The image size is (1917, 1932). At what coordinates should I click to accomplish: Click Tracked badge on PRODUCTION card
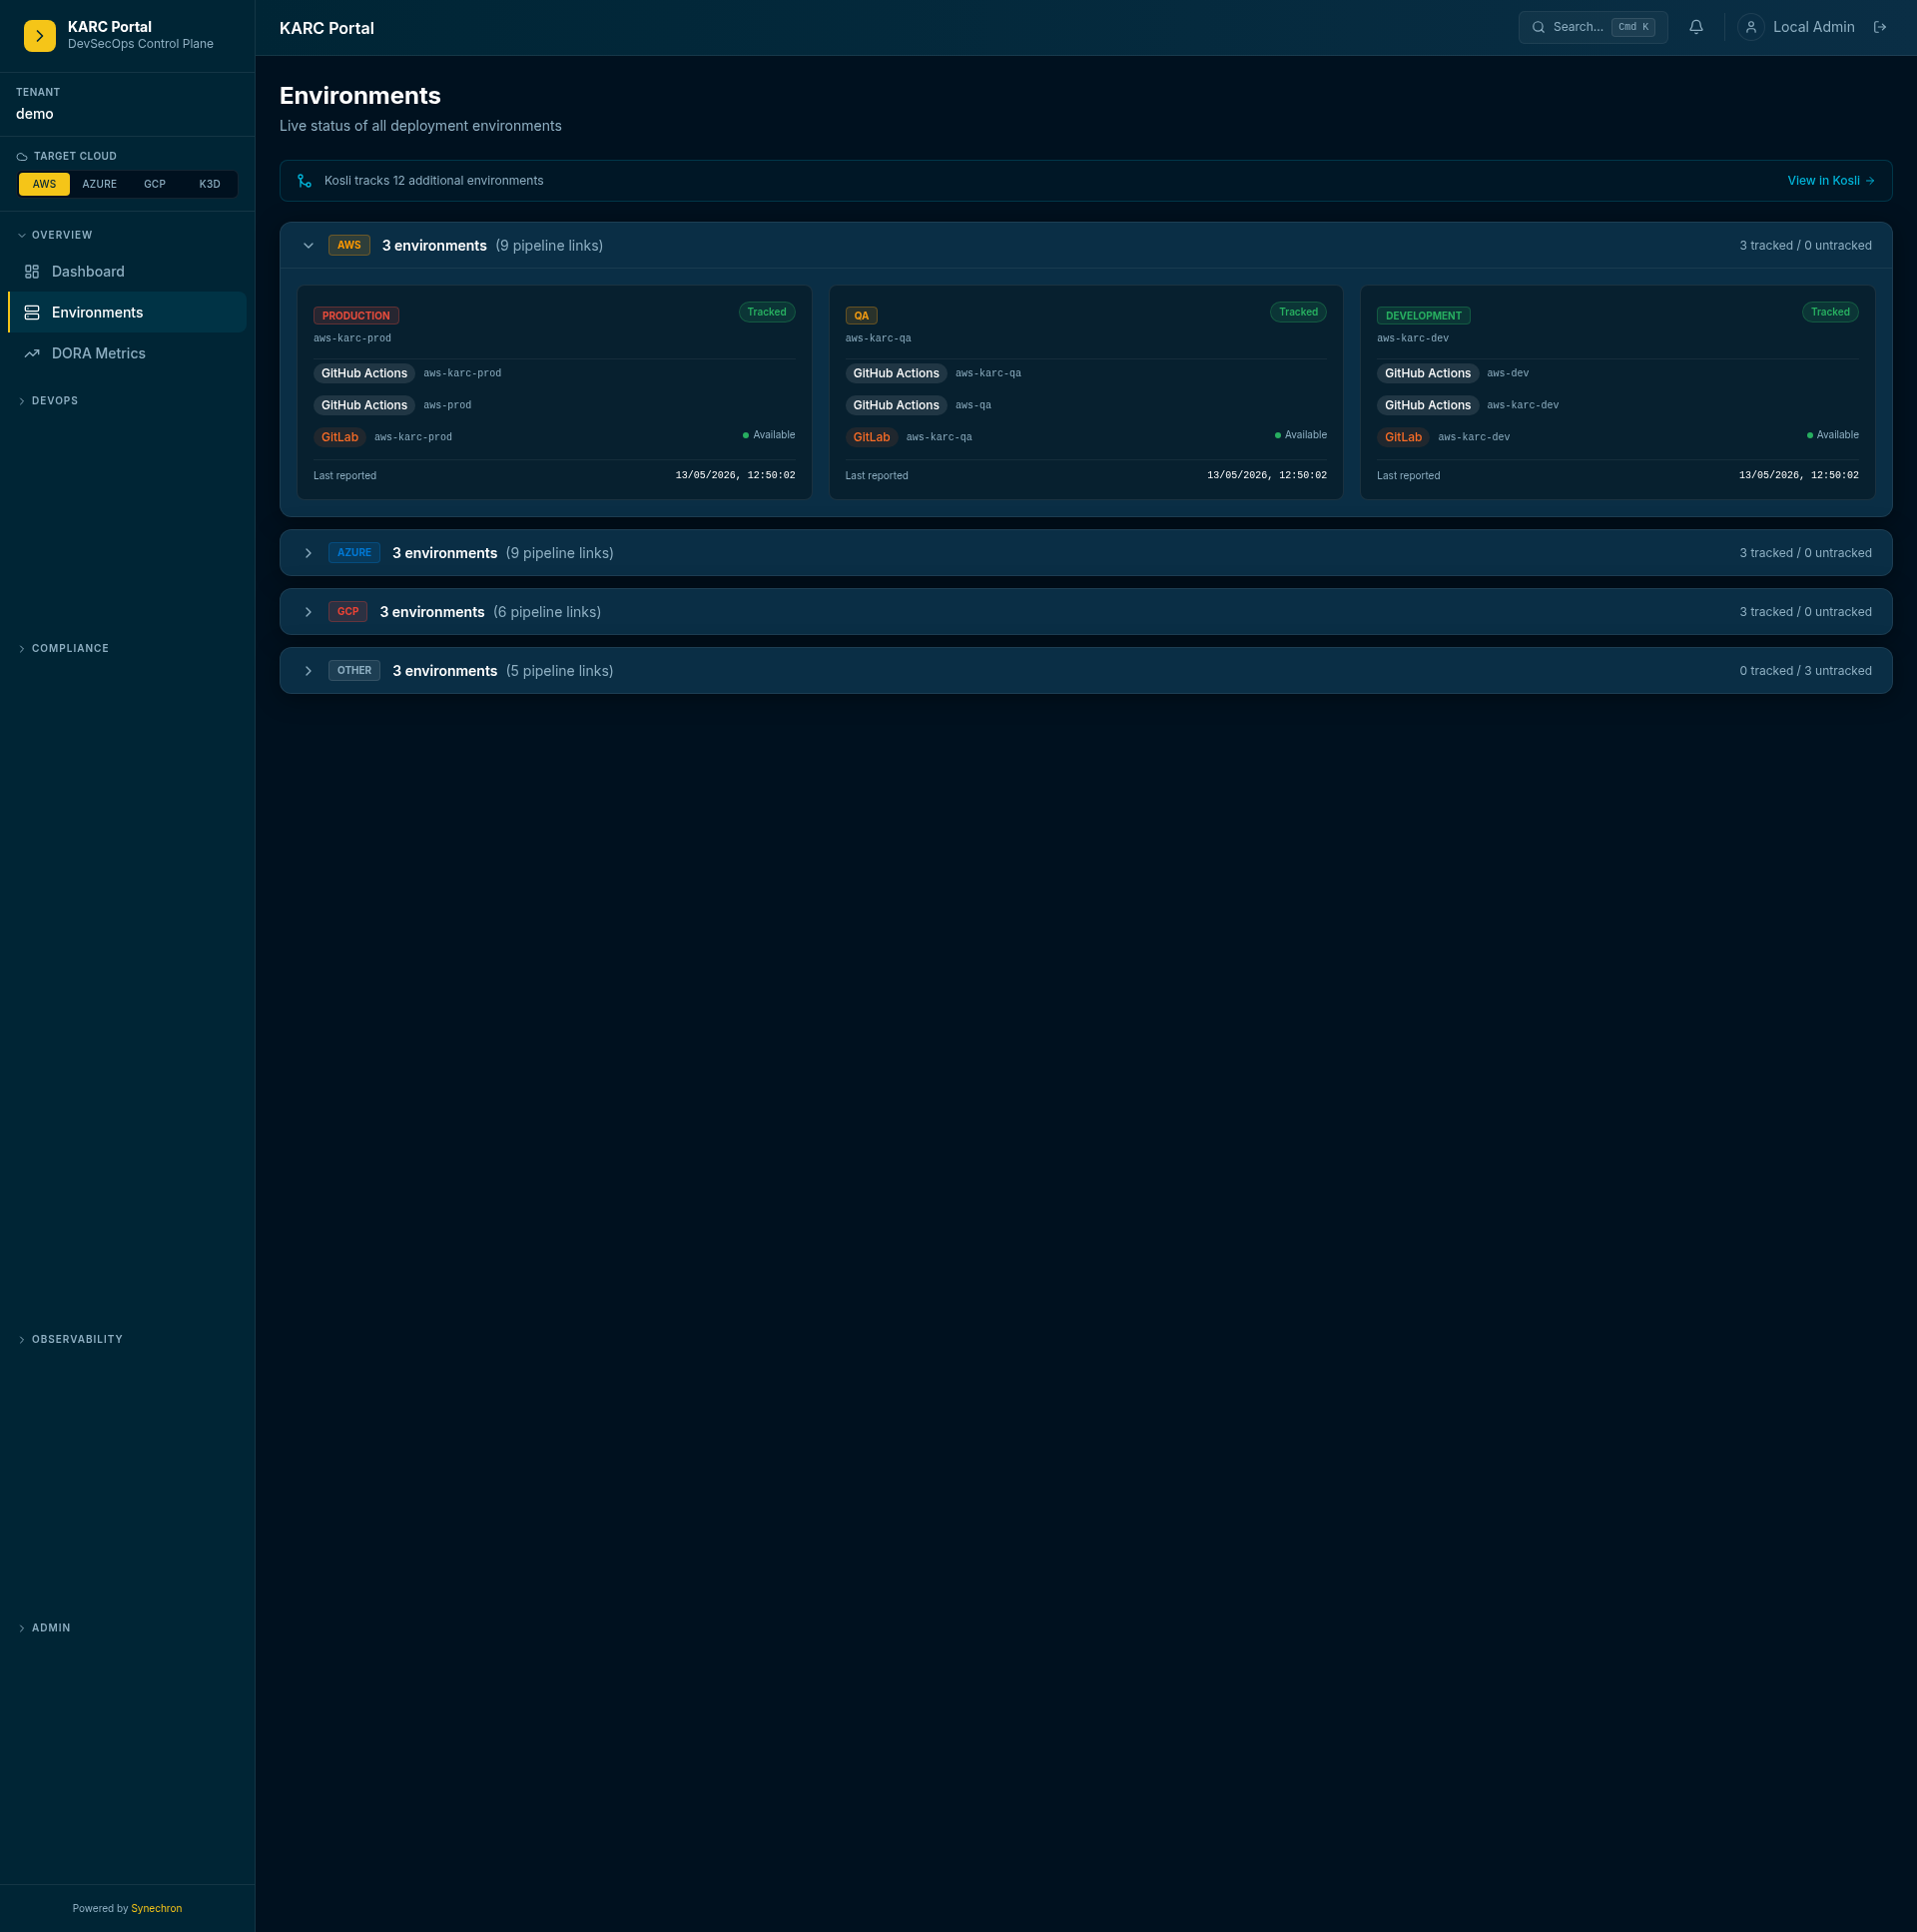767,312
